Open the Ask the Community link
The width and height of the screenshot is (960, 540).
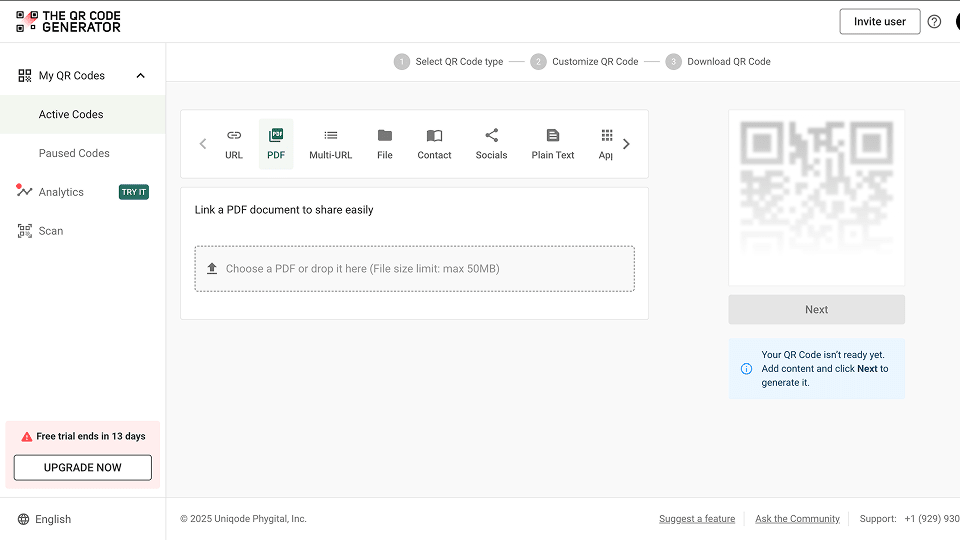pyautogui.click(x=797, y=519)
